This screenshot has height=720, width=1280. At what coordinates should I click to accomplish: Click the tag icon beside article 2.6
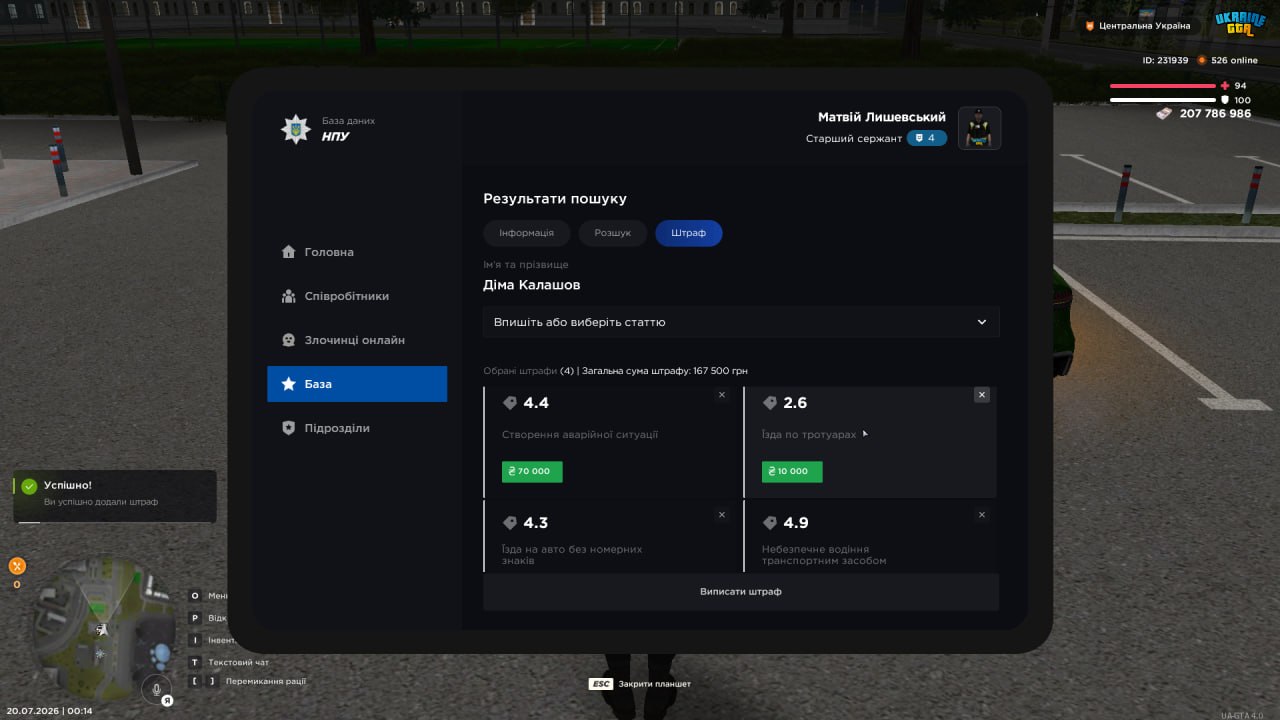point(770,403)
